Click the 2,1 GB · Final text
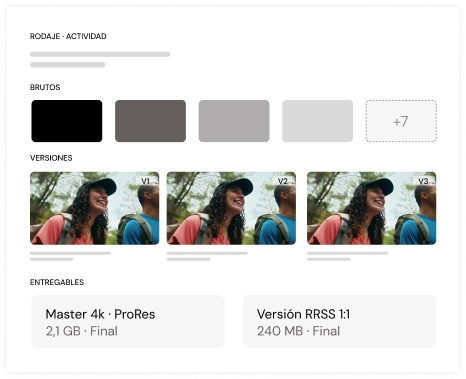The height and width of the screenshot is (379, 466). 82,331
